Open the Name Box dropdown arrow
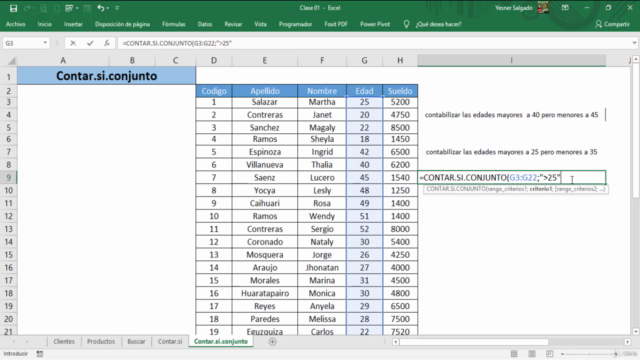640x360 pixels. [45, 43]
